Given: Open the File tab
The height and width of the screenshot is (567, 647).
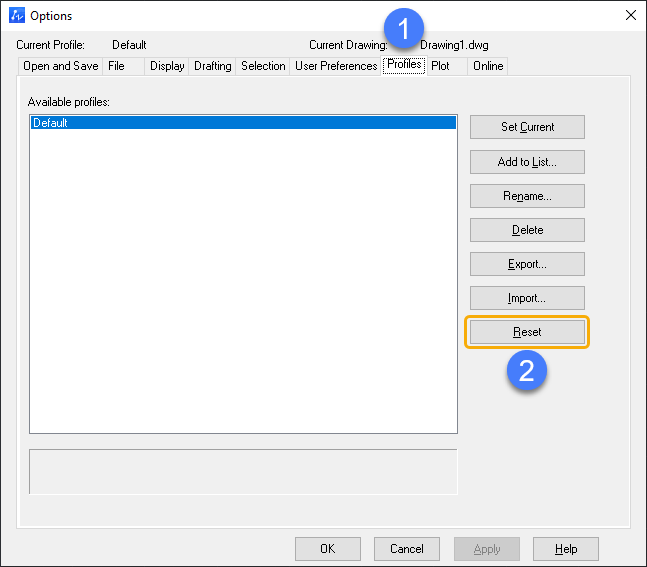Looking at the screenshot, I should 123,66.
